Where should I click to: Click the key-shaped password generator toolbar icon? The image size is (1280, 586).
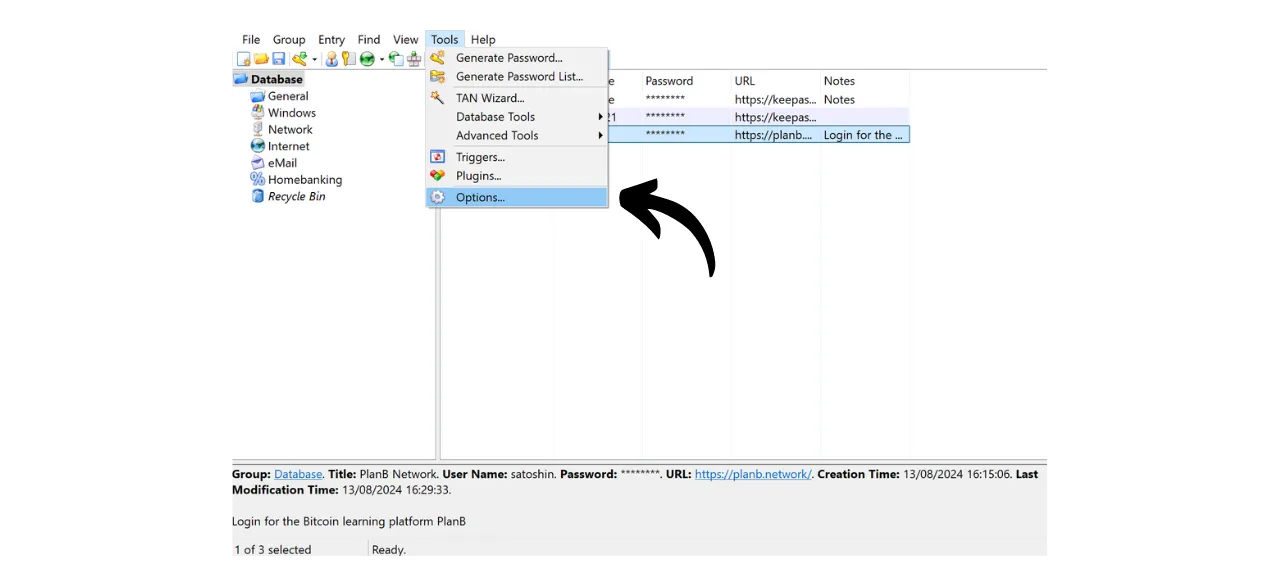(300, 59)
